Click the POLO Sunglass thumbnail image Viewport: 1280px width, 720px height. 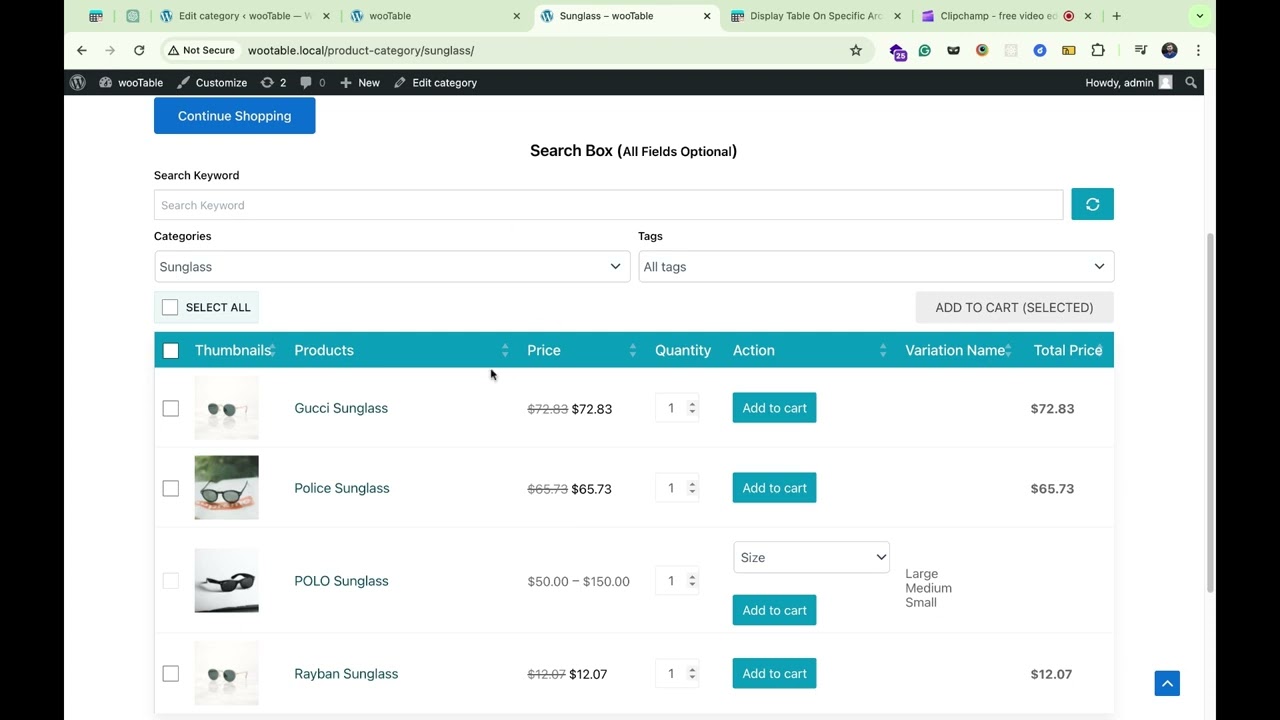pos(226,581)
